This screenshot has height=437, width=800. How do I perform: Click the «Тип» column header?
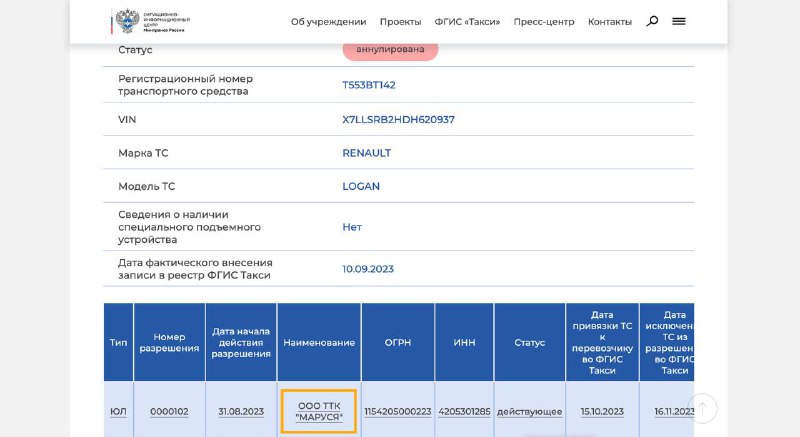118,343
